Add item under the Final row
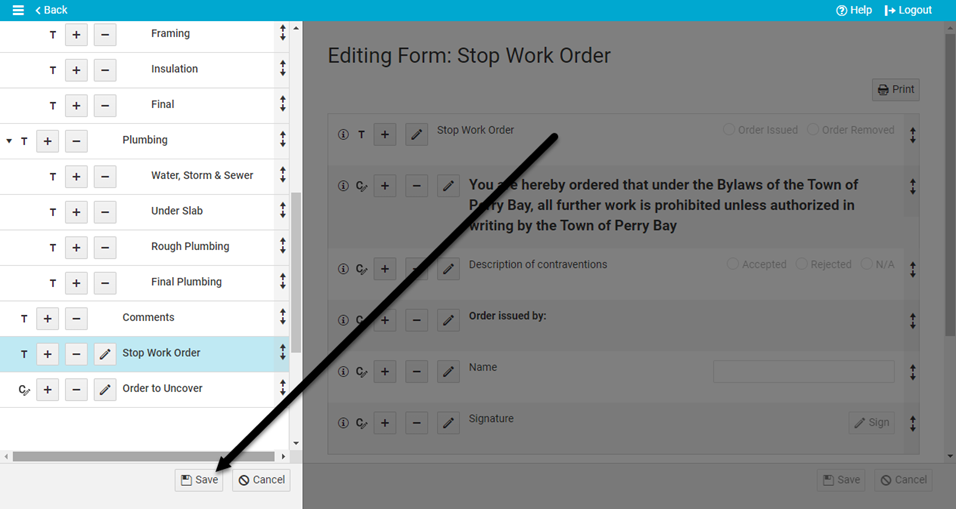 click(x=76, y=105)
